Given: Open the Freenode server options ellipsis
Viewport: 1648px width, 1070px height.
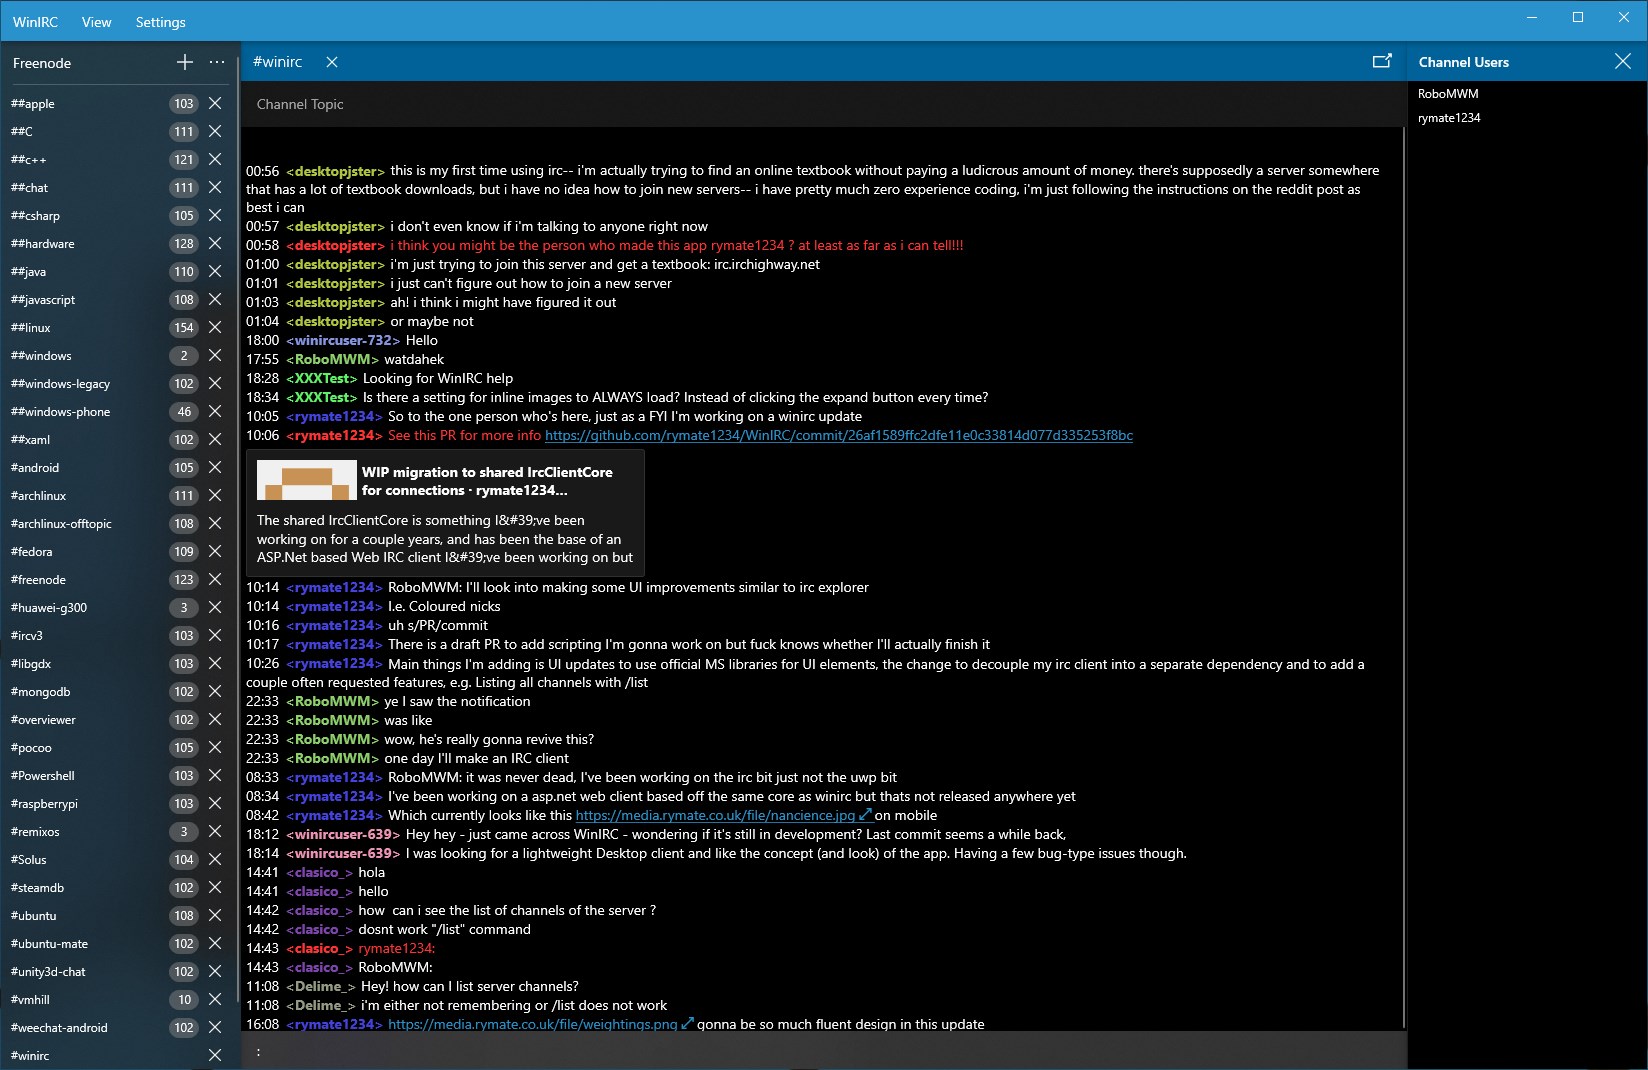Looking at the screenshot, I should click(217, 62).
